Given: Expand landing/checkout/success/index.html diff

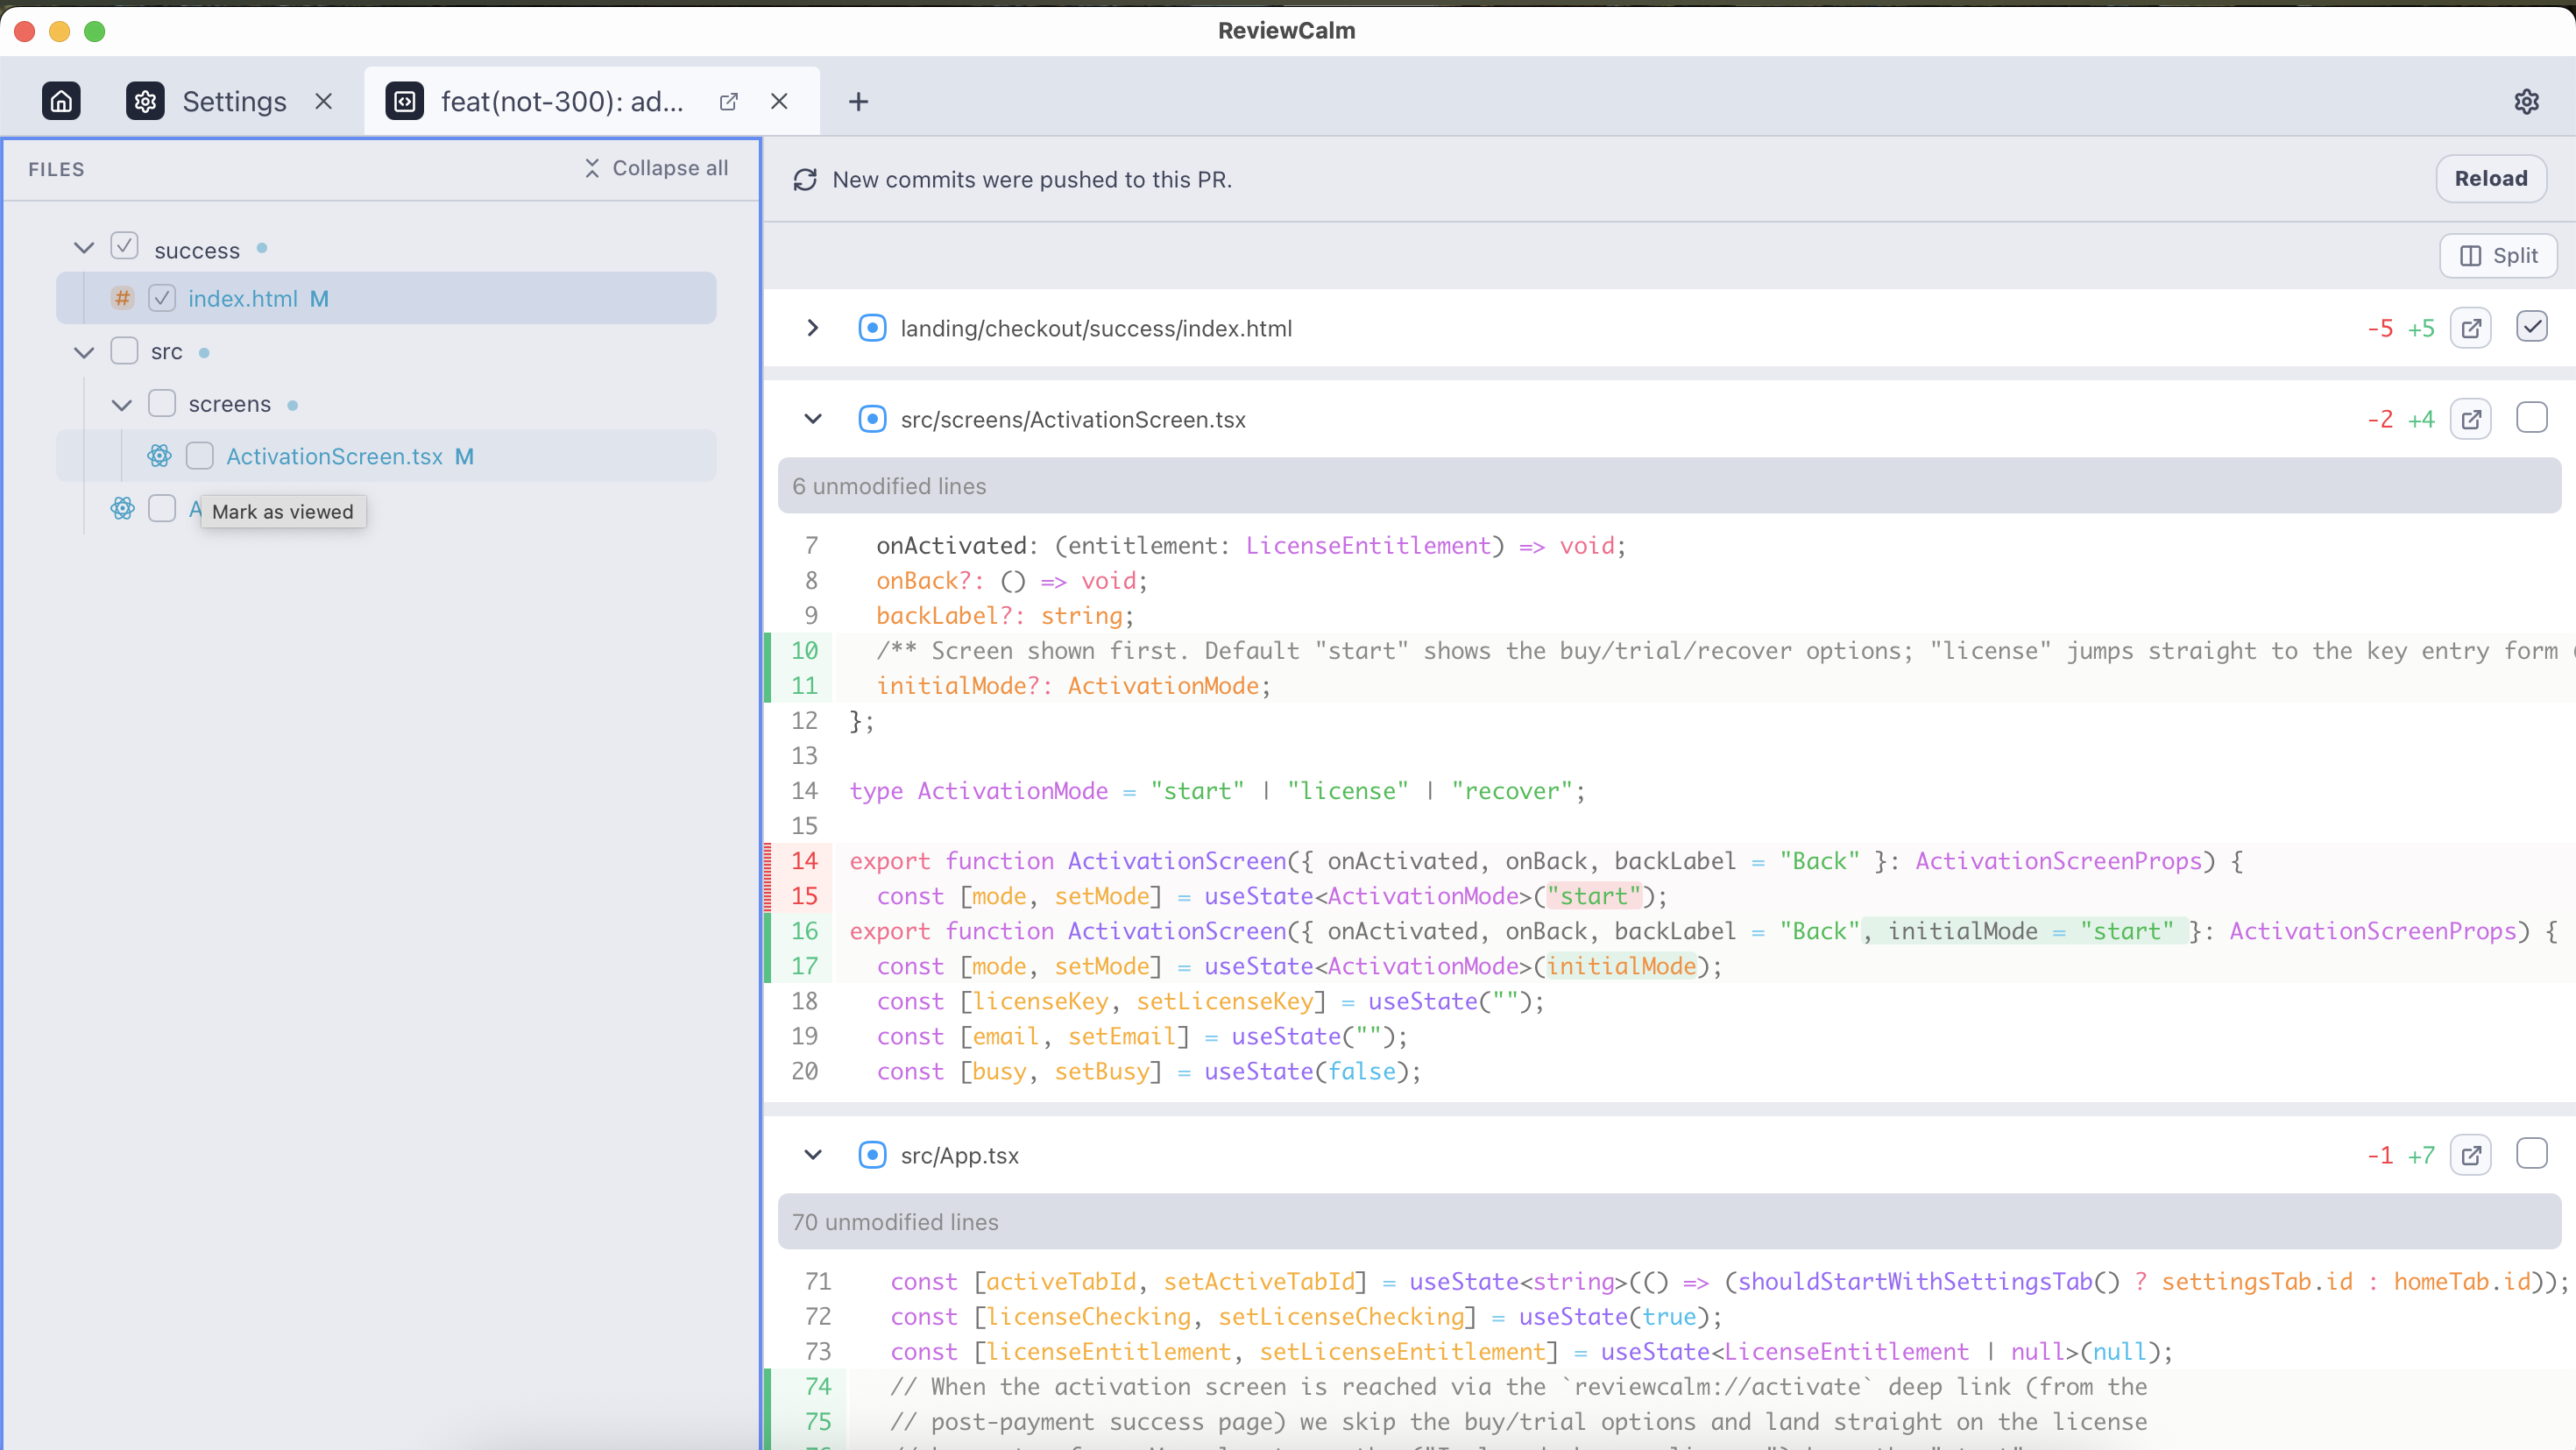Looking at the screenshot, I should (x=813, y=328).
